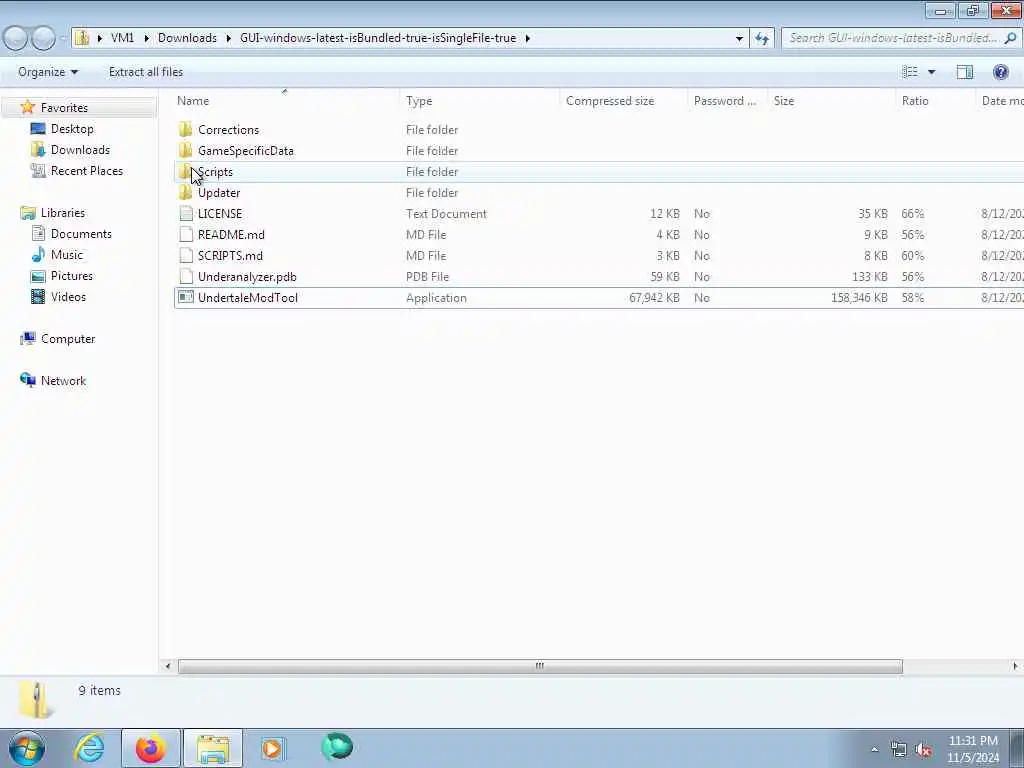The width and height of the screenshot is (1024, 768).
Task: Open Firefox from the taskbar
Action: (150, 748)
